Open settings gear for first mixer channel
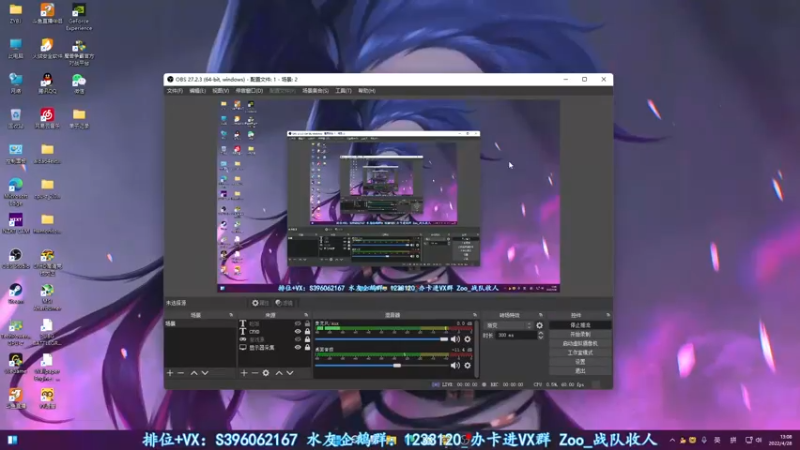Screen dimensions: 800x450 coord(467,339)
